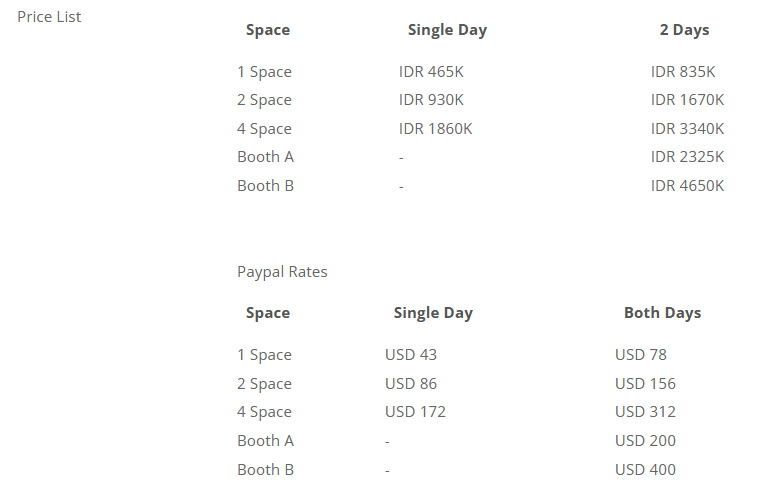Image resolution: width=783 pixels, height=495 pixels.
Task: Click IDR 3340K two days price
Action: [687, 129]
